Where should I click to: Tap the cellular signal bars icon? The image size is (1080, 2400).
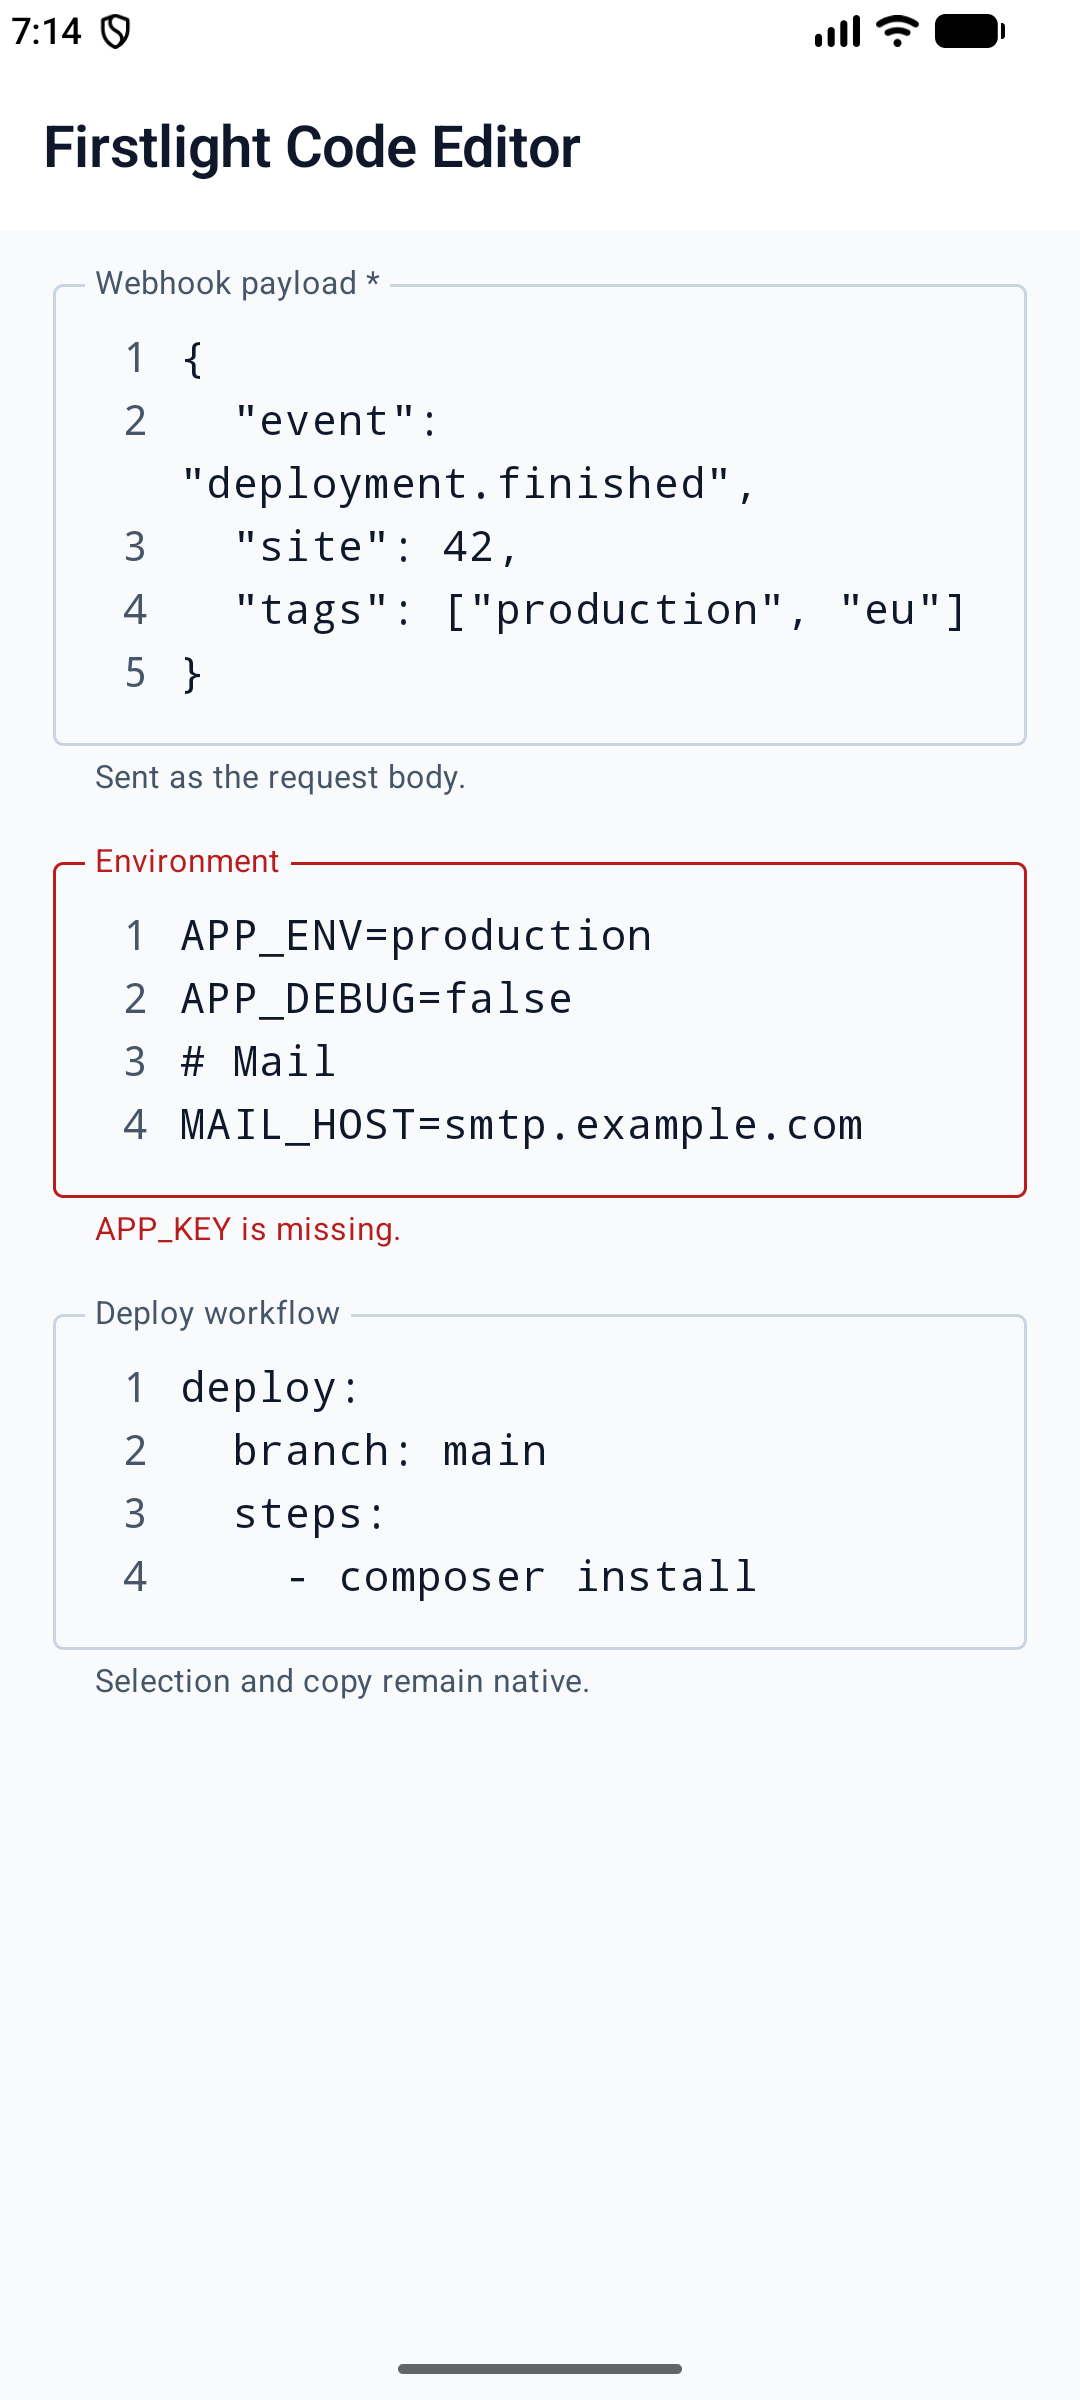pos(838,31)
